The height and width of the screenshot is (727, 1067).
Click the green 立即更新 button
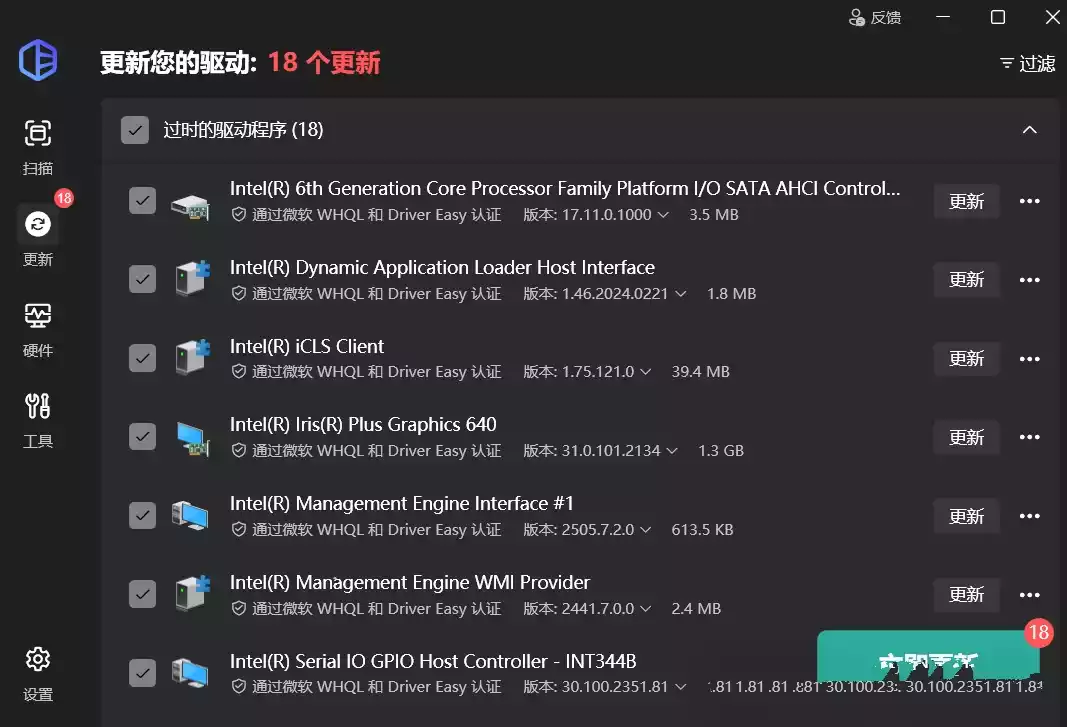925,657
